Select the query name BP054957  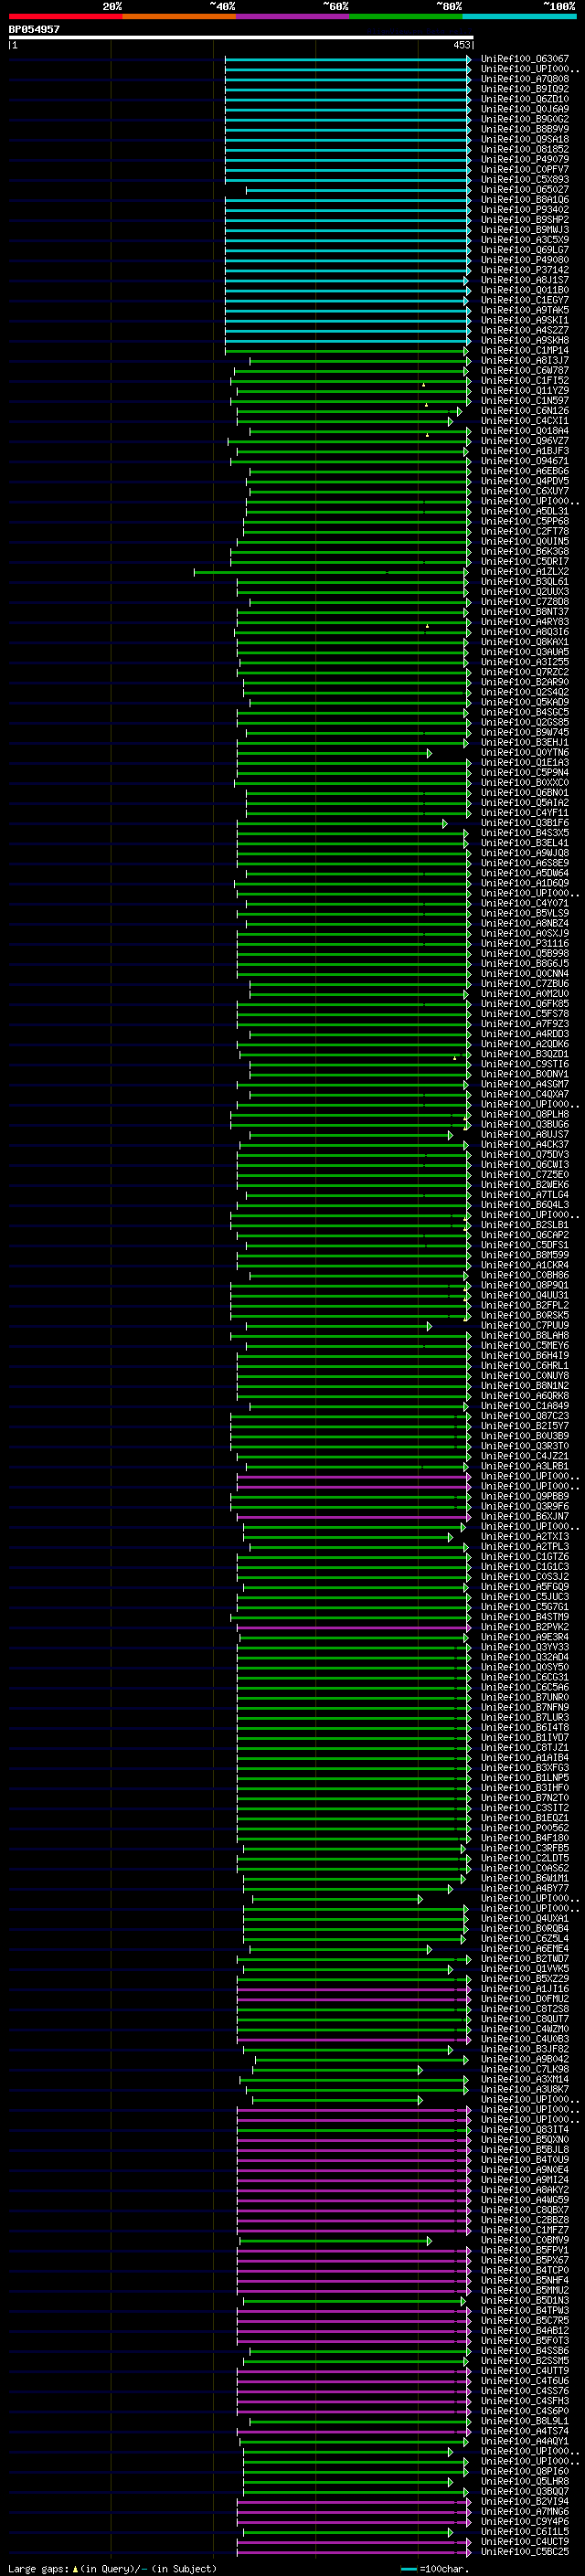tap(34, 29)
